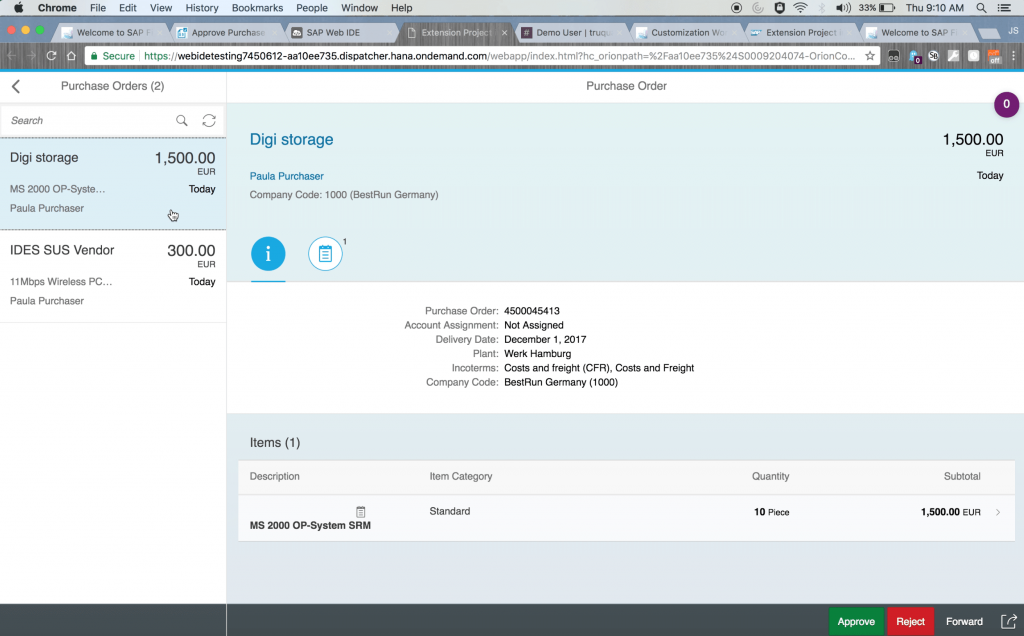Click the Subtotal column header
1024x636 pixels.
click(x=961, y=477)
